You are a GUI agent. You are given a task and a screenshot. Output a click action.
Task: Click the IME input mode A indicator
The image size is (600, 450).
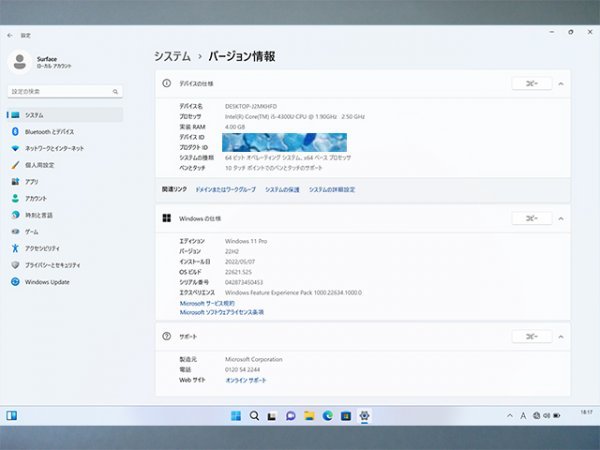tap(523, 416)
